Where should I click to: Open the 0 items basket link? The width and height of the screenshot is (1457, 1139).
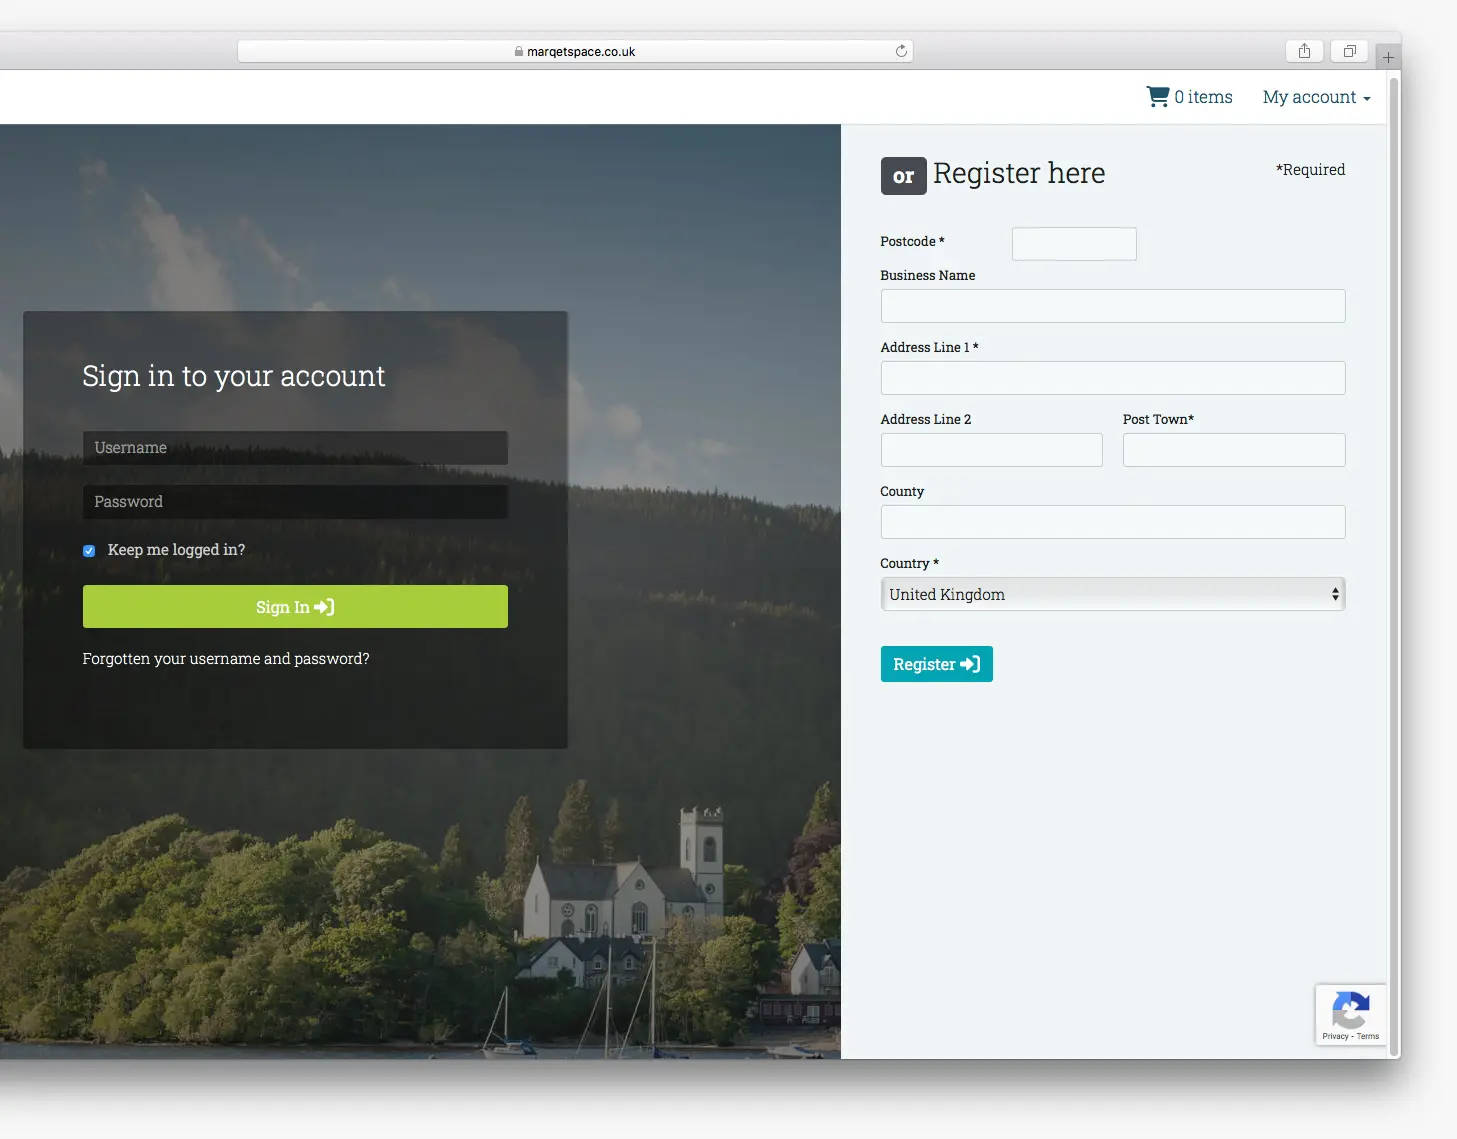click(x=1189, y=97)
